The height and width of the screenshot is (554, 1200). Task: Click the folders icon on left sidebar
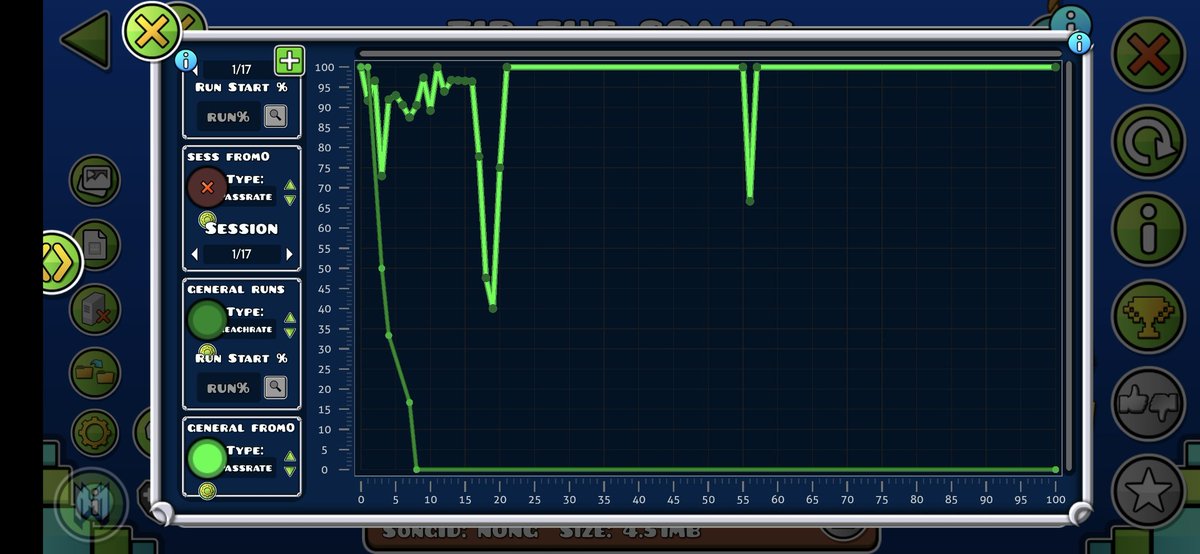[97, 372]
